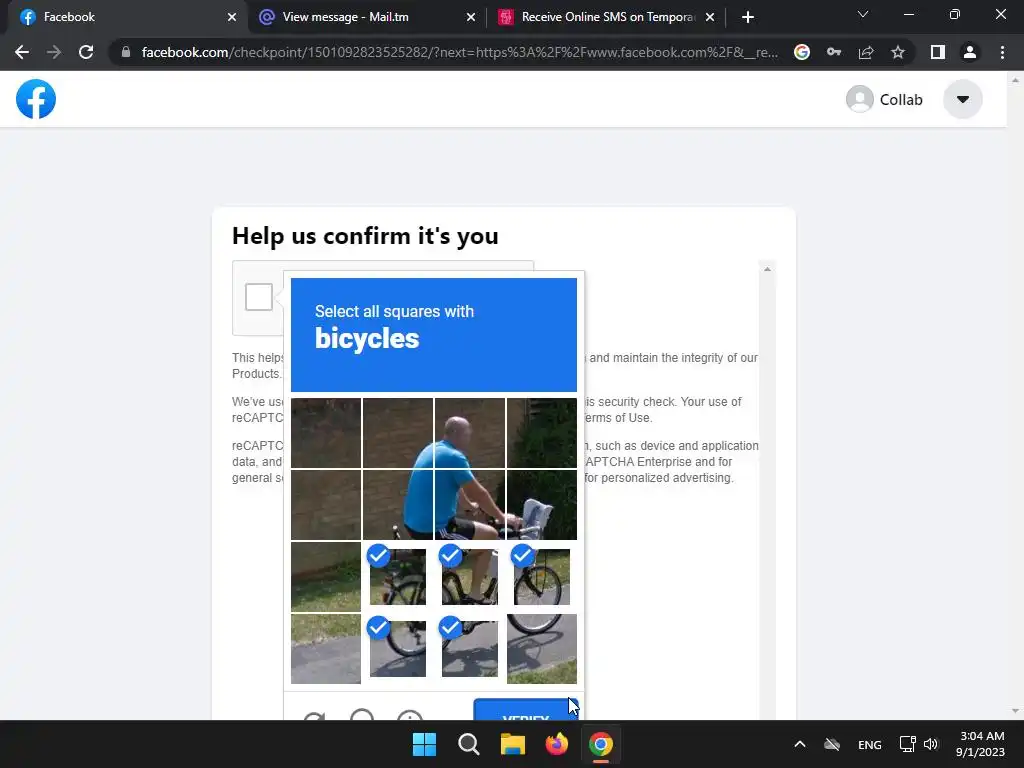Deselect the bicycle pedals tile, third row
The height and width of the screenshot is (768, 1024).
pos(470,577)
